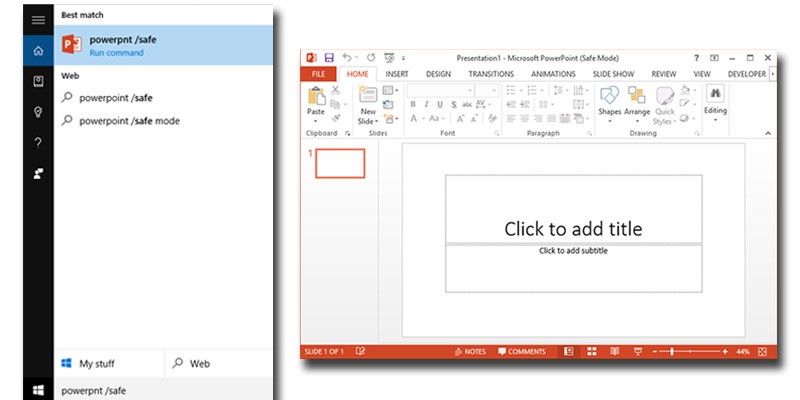Click the 'My stuff' search filter button
Image resolution: width=800 pixels, height=400 pixels.
[109, 363]
